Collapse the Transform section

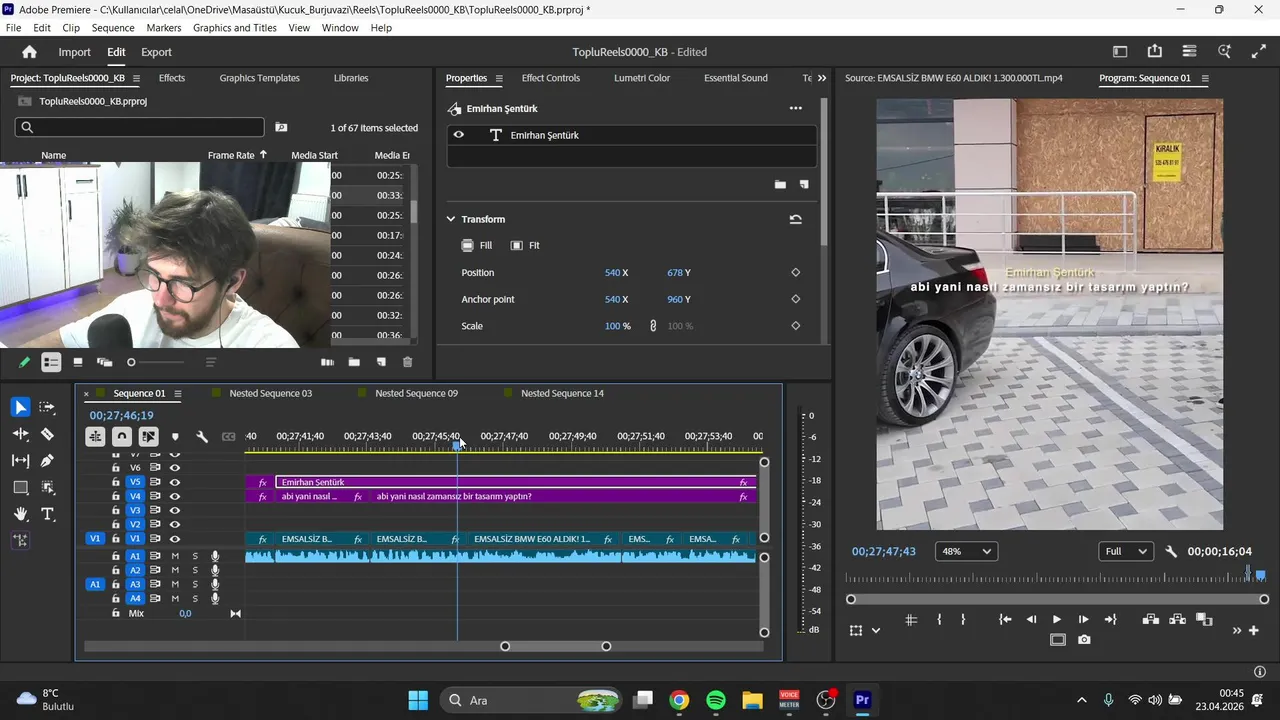(x=451, y=219)
